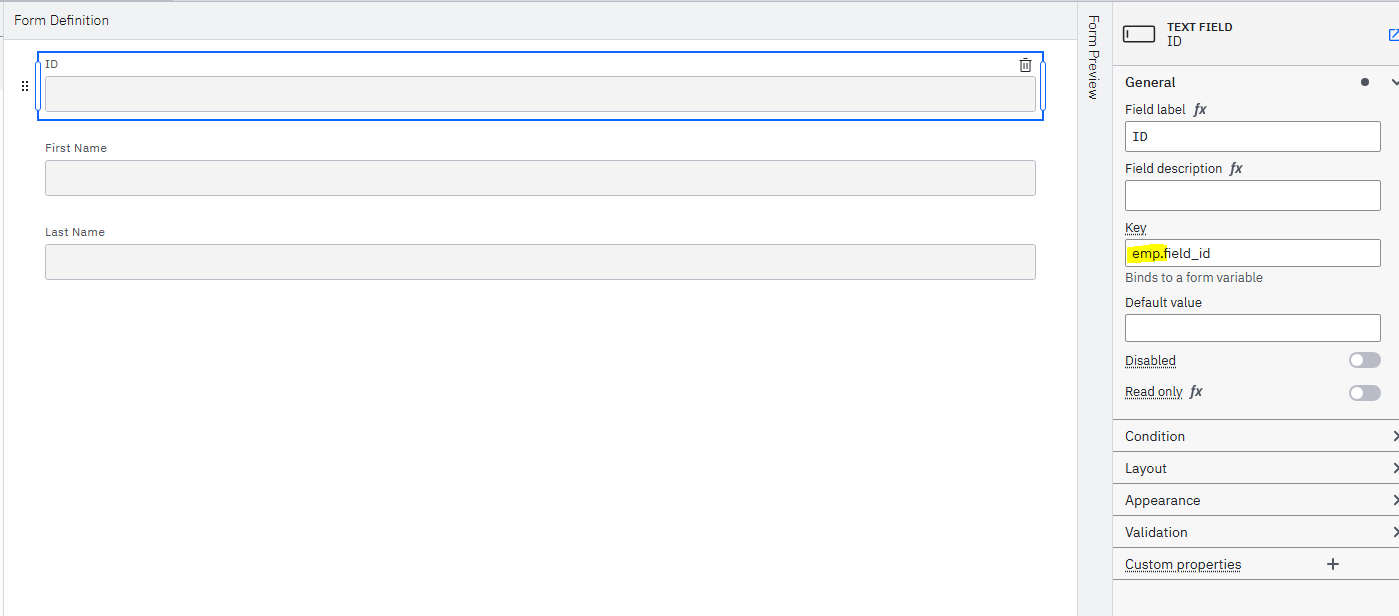Expand the Layout section
1399x616 pixels.
(1256, 468)
